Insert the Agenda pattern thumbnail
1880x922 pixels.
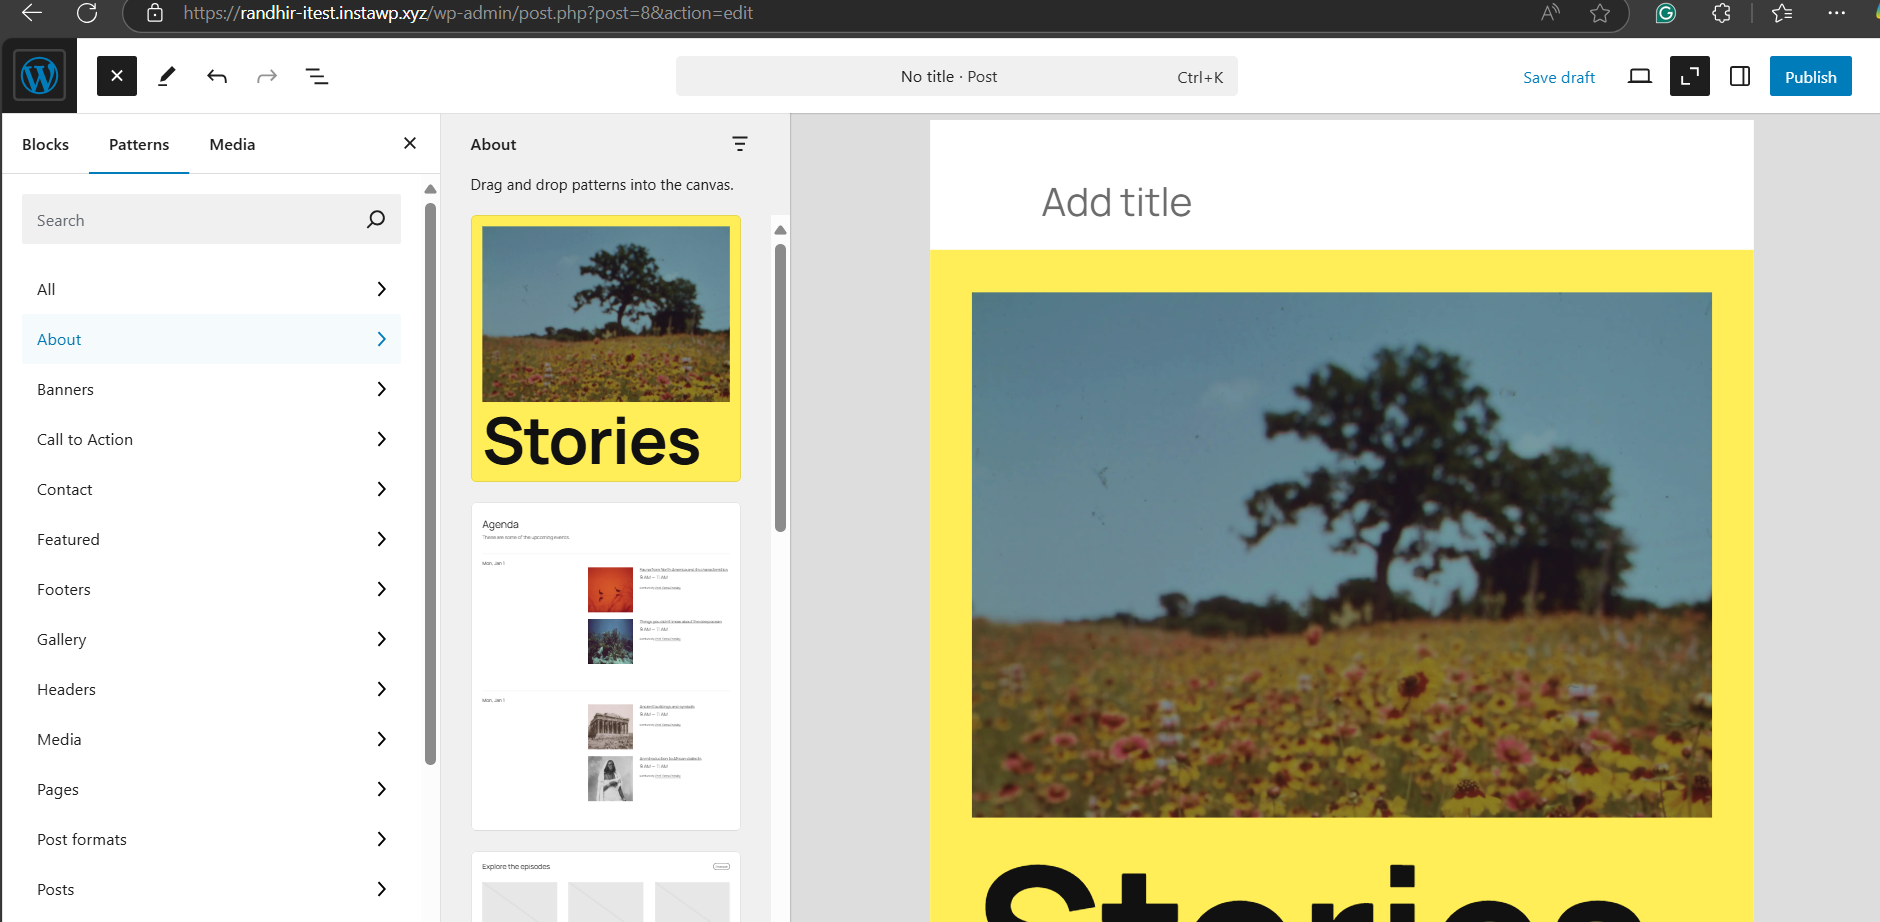606,666
